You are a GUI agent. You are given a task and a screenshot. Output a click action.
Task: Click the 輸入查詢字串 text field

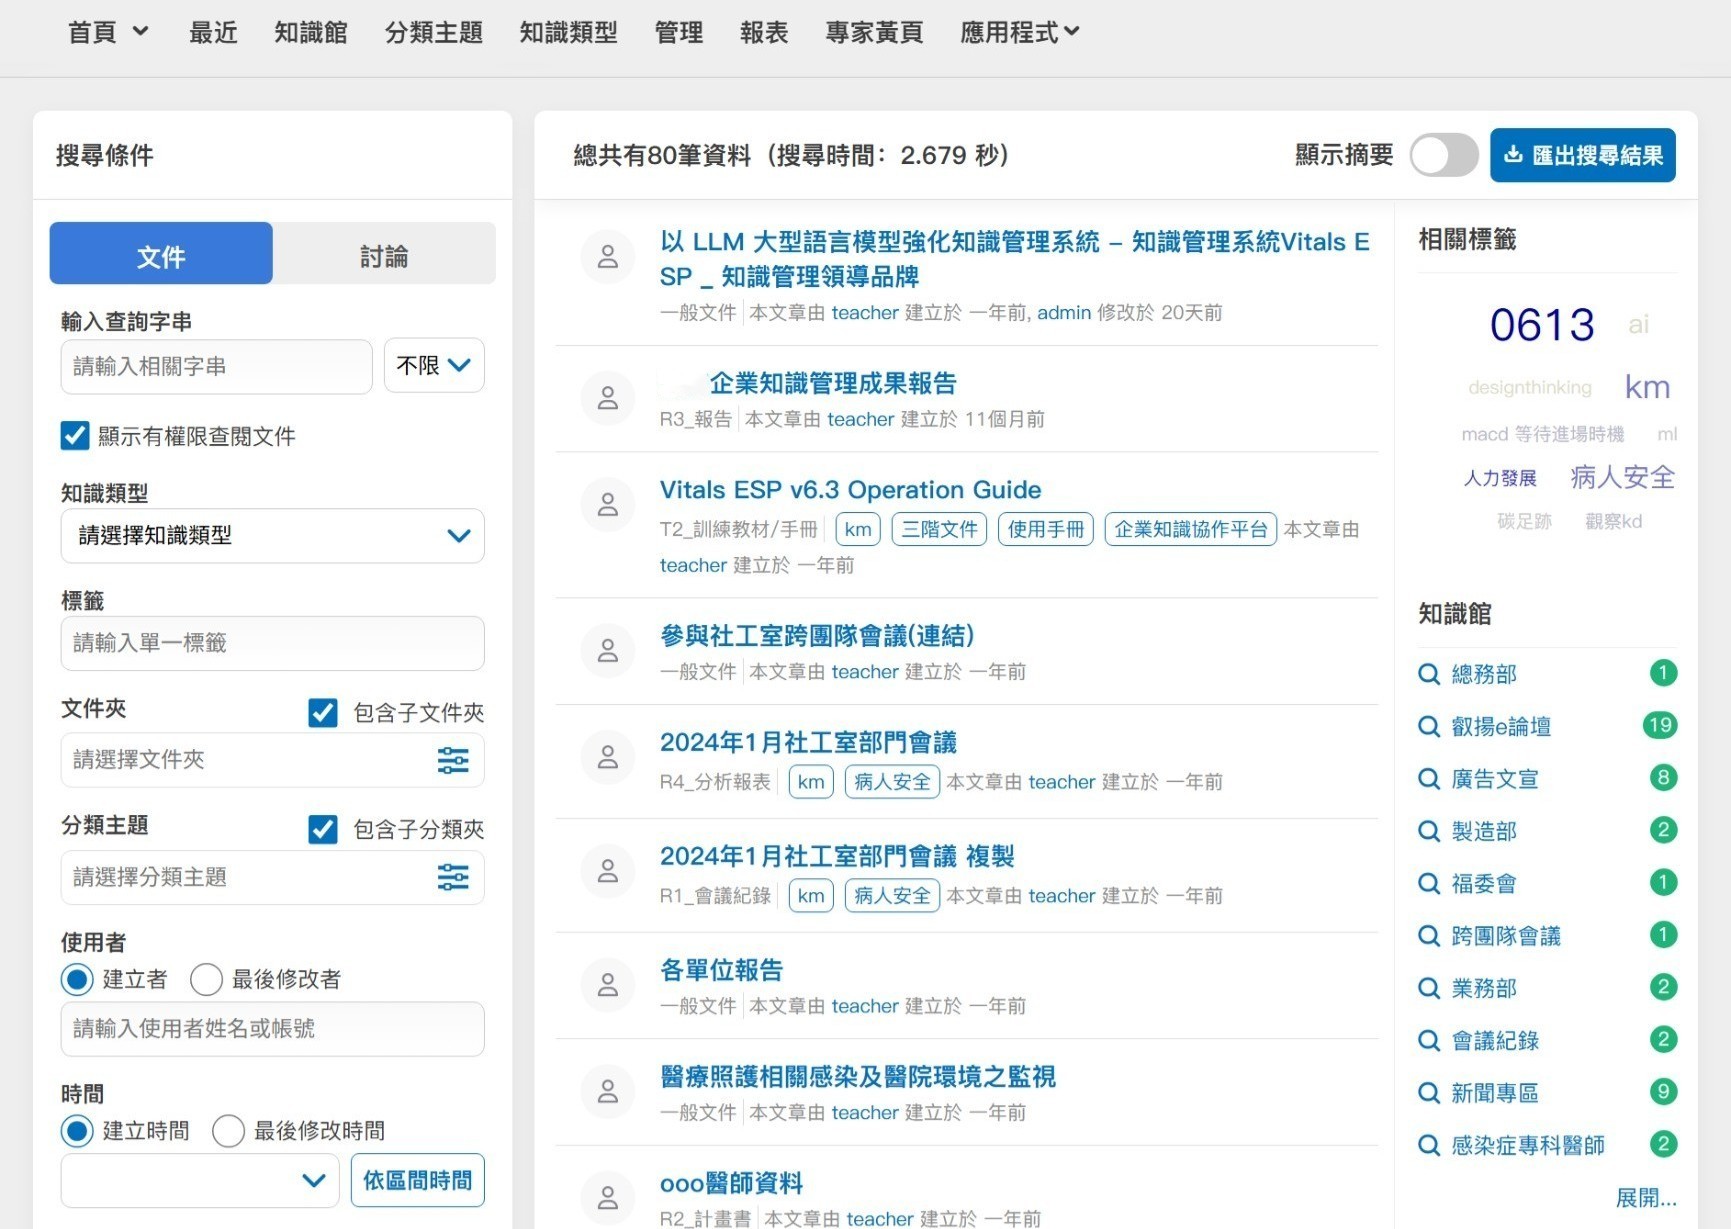tap(216, 366)
